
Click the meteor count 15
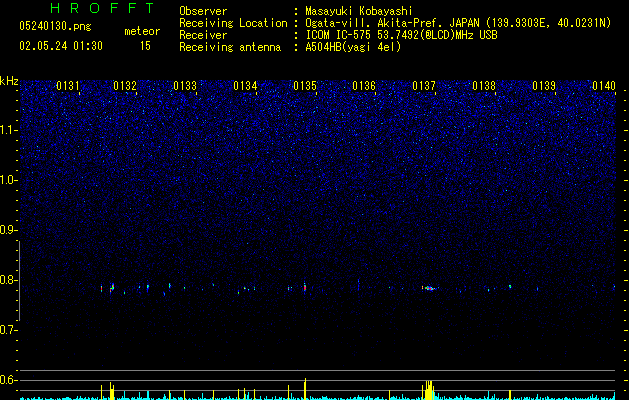145,46
